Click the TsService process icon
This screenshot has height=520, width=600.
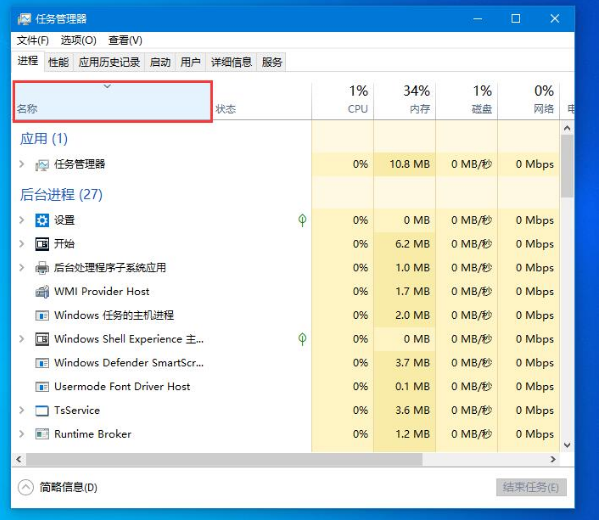(x=42, y=411)
